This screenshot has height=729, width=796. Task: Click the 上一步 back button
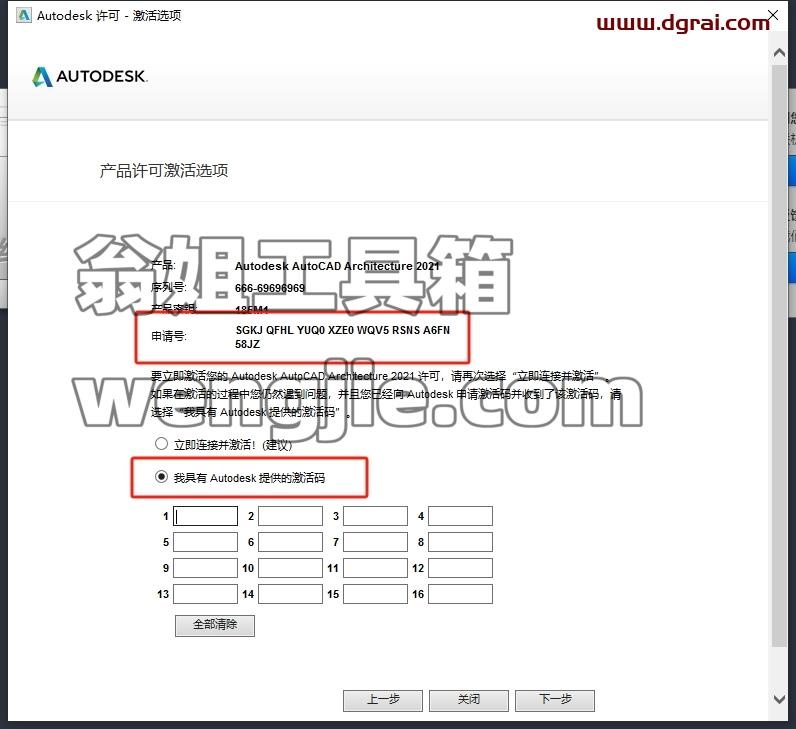(x=383, y=700)
